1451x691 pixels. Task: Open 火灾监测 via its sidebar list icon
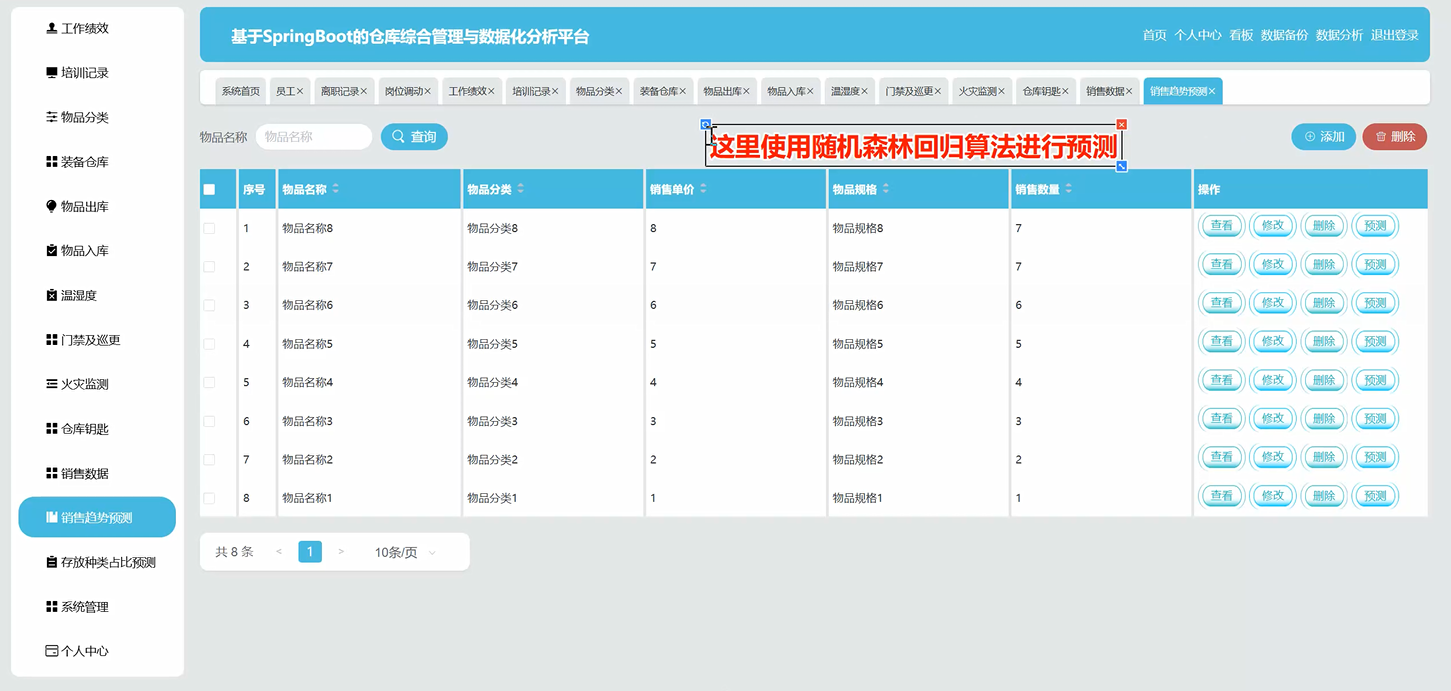[52, 384]
